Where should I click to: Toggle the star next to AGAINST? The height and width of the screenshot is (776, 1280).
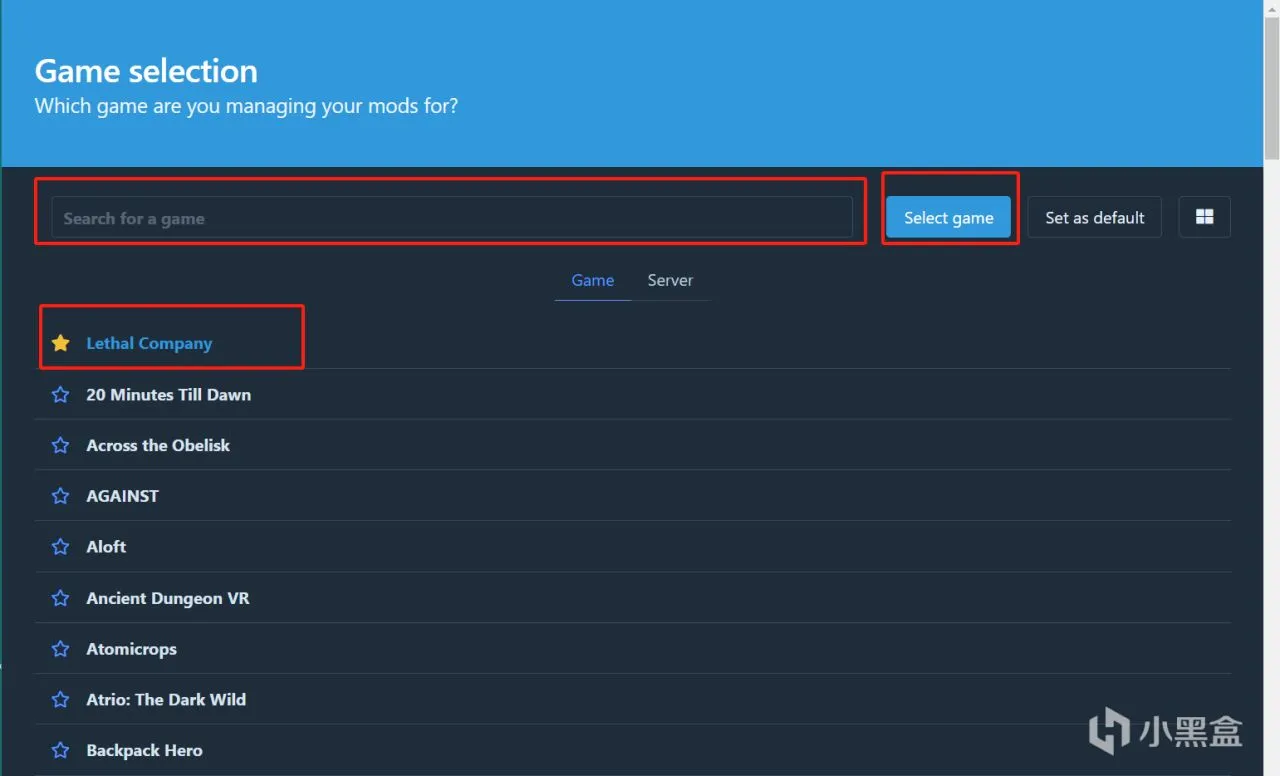tap(61, 496)
